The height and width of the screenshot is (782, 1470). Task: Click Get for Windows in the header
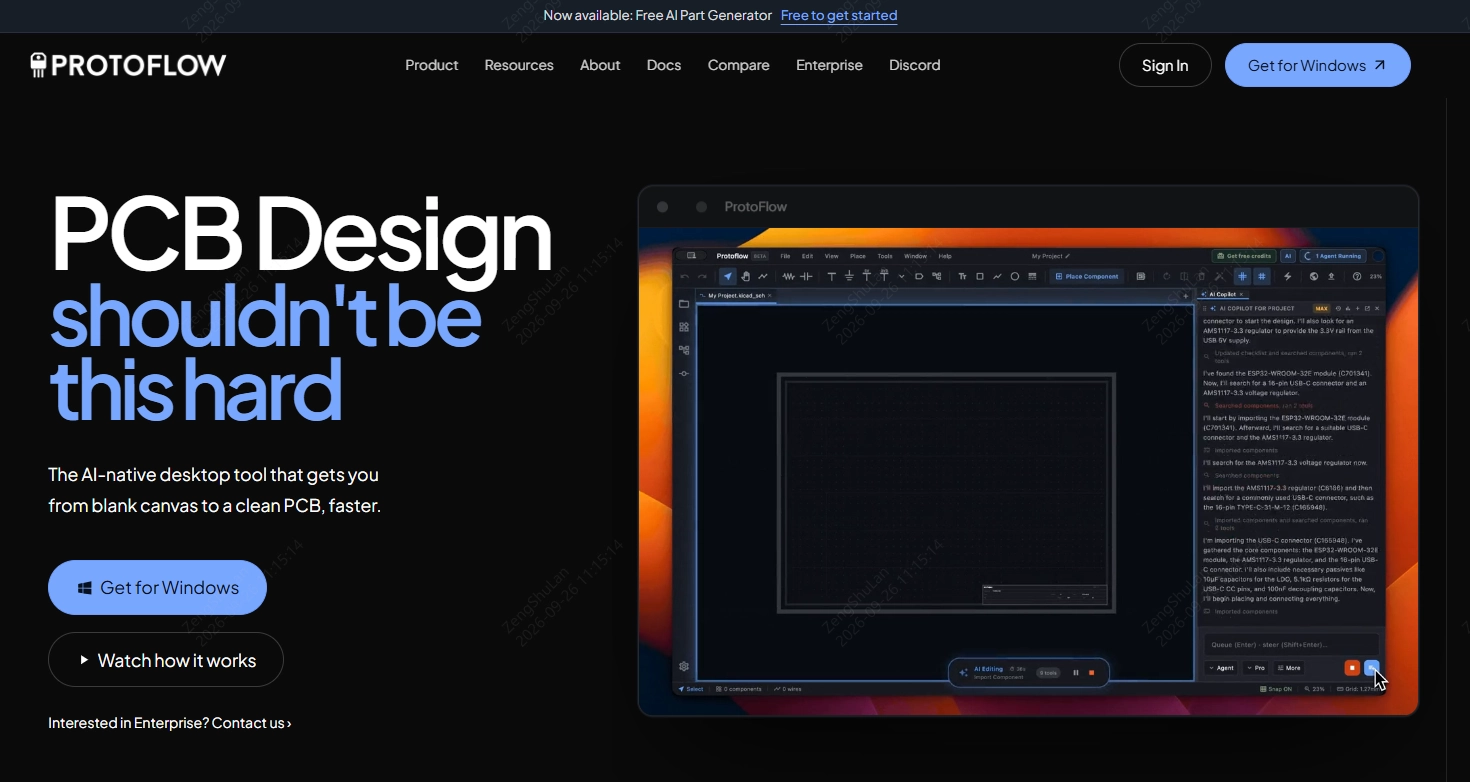[x=1318, y=65]
